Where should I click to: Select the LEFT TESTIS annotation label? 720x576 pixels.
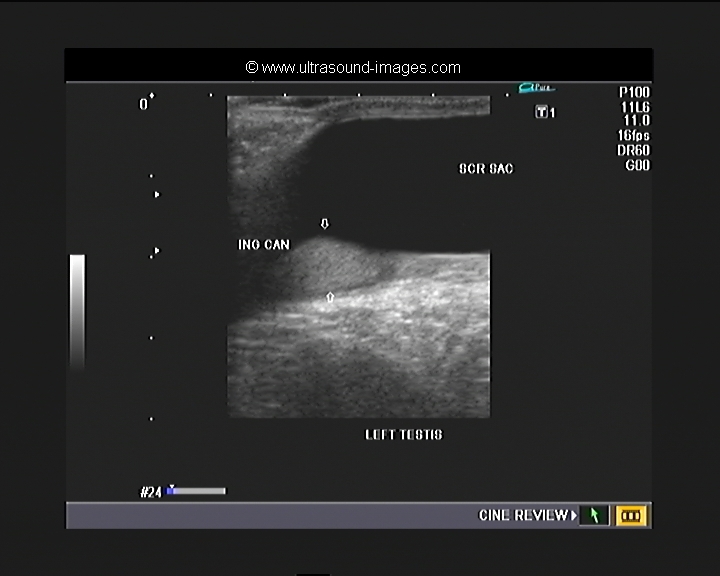403,435
